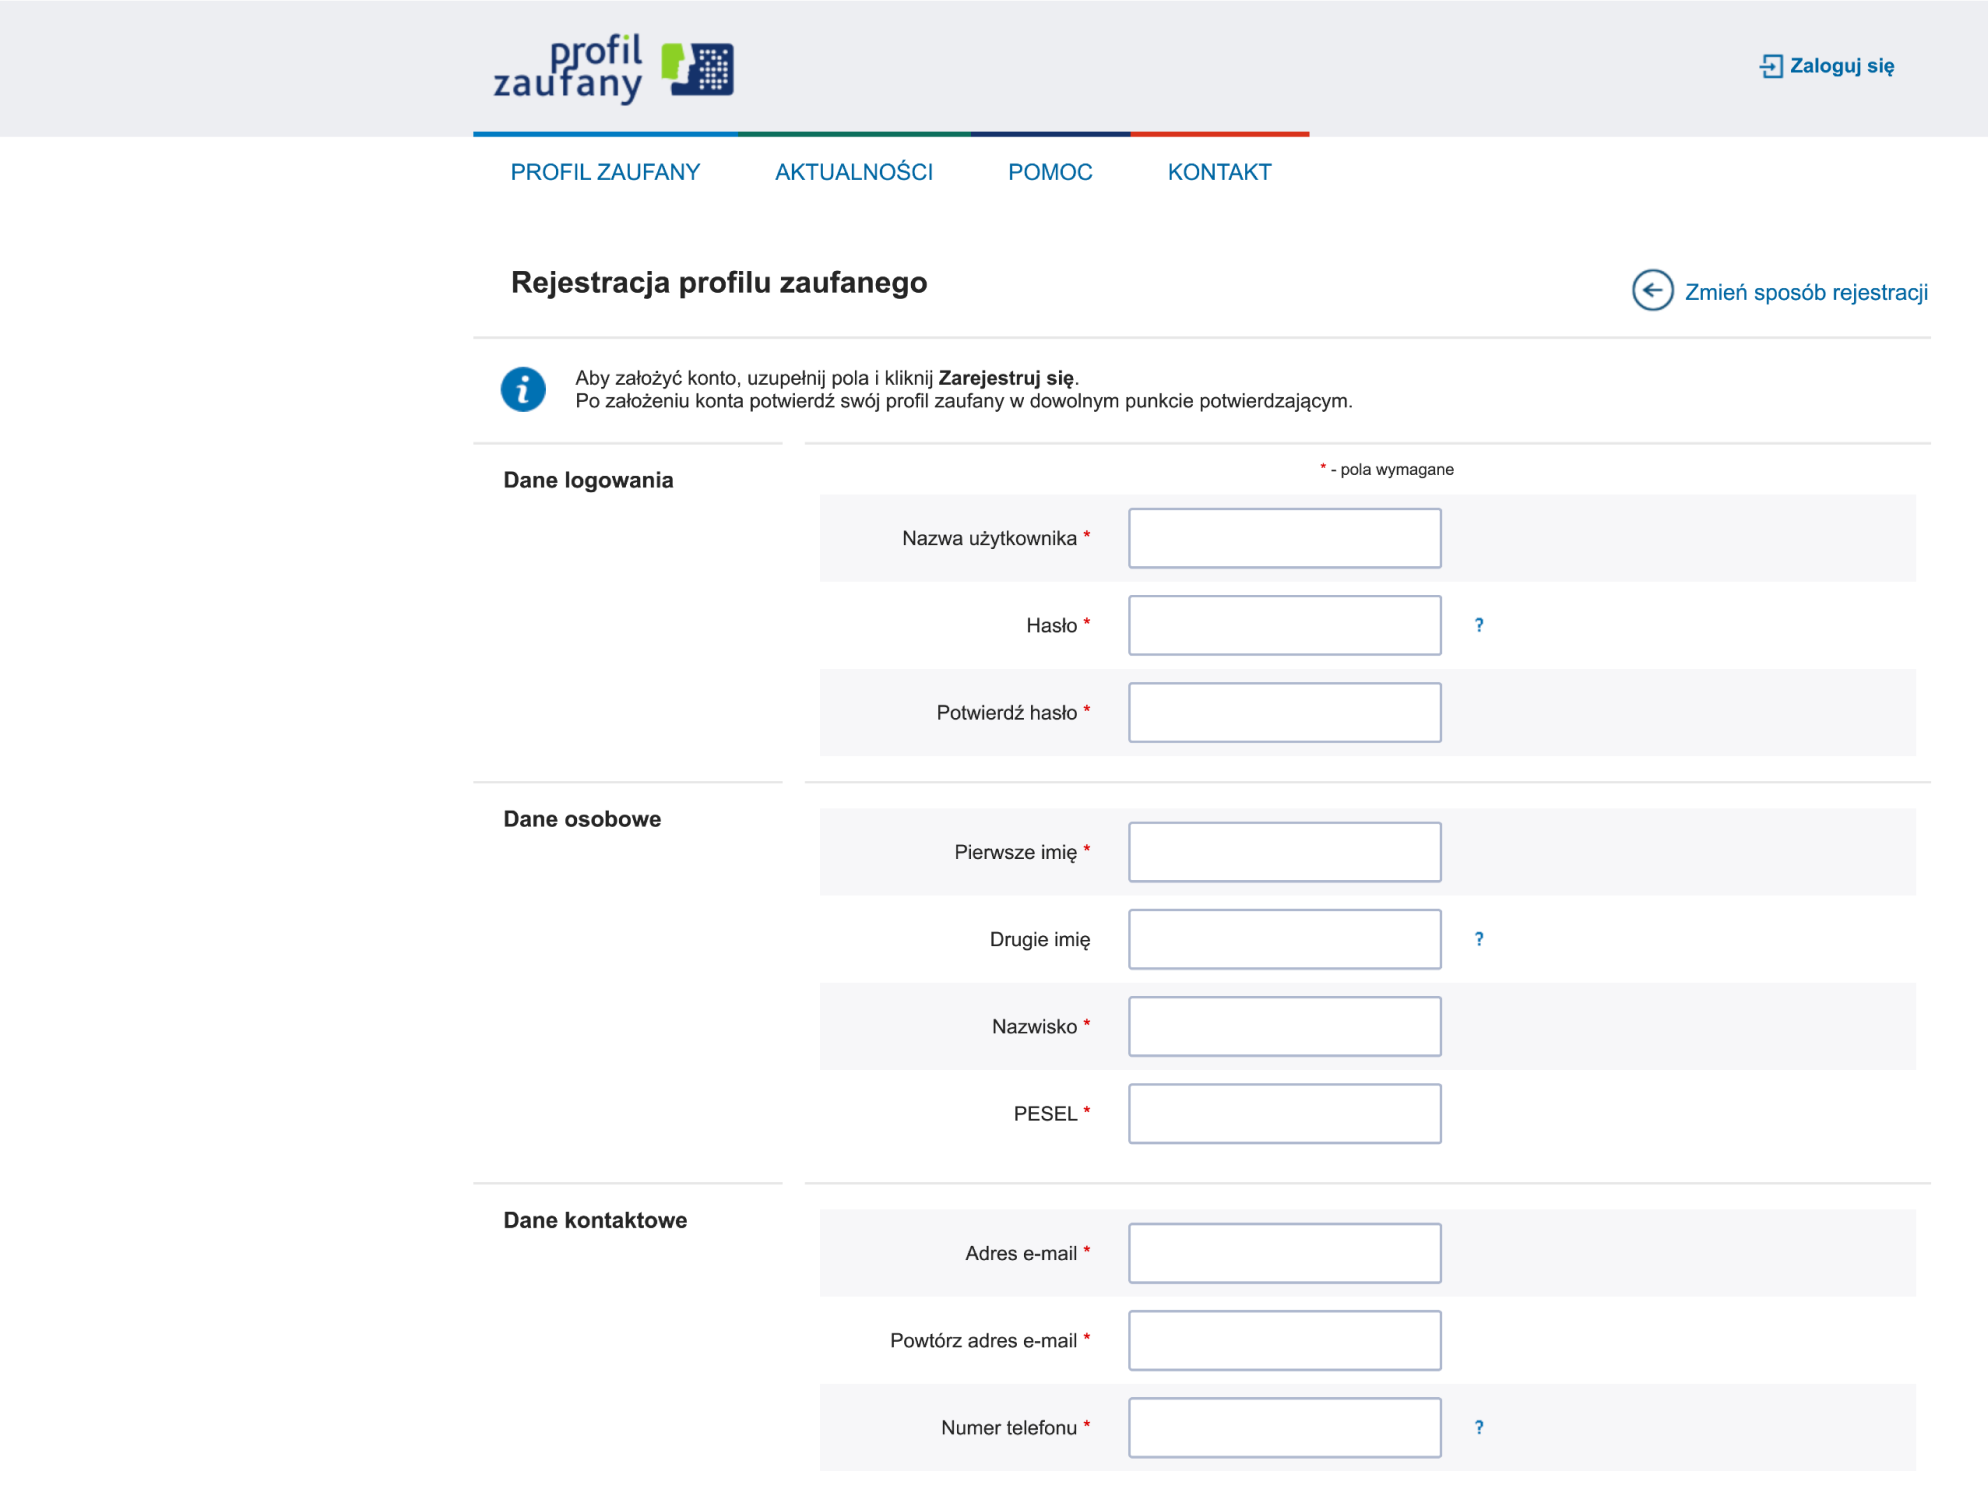Select the Pierwsze imię text box
This screenshot has width=1988, height=1485.
[x=1284, y=852]
